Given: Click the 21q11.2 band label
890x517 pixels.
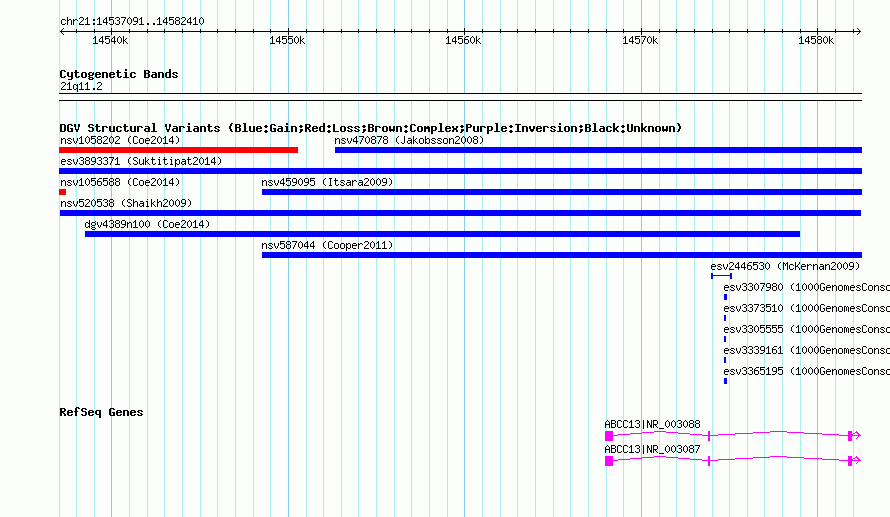Looking at the screenshot, I should point(81,86).
